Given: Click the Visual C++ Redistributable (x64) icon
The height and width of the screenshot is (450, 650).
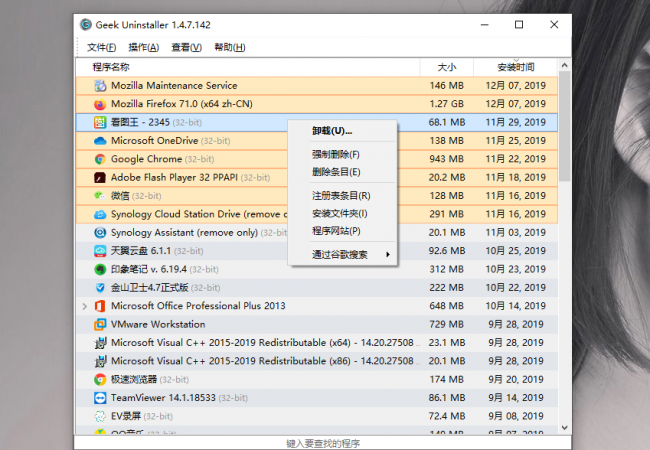Looking at the screenshot, I should [x=100, y=343].
